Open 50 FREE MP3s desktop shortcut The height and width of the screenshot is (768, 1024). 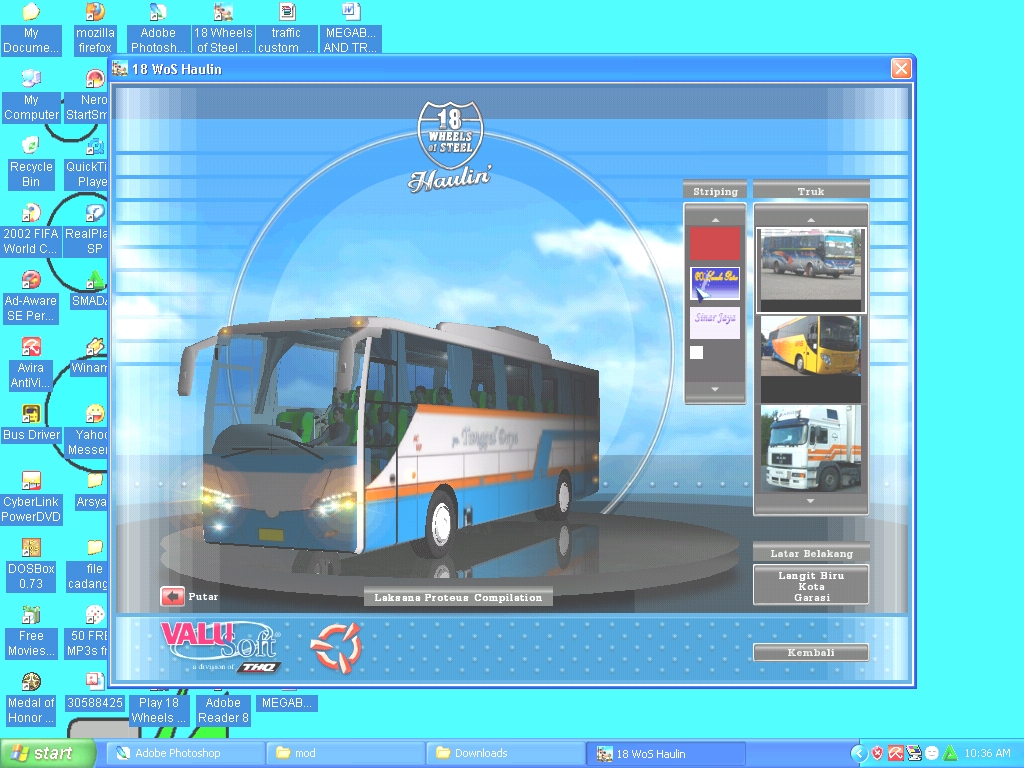[x=88, y=632]
